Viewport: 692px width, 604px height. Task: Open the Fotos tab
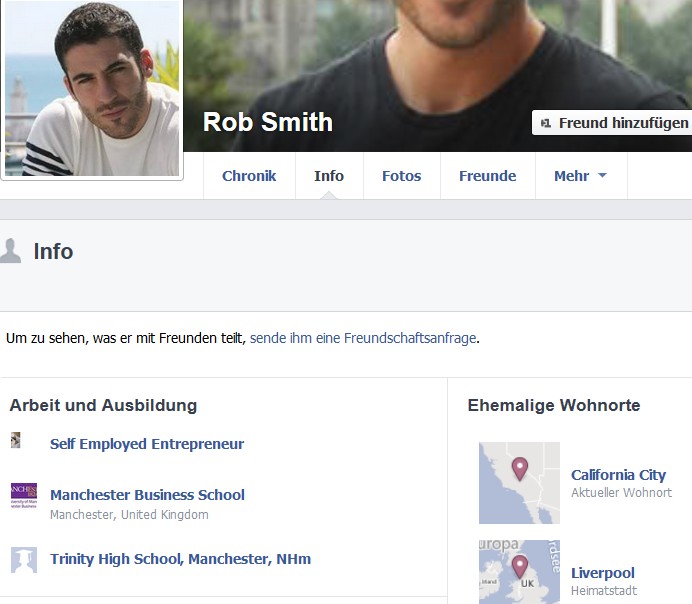coord(401,176)
